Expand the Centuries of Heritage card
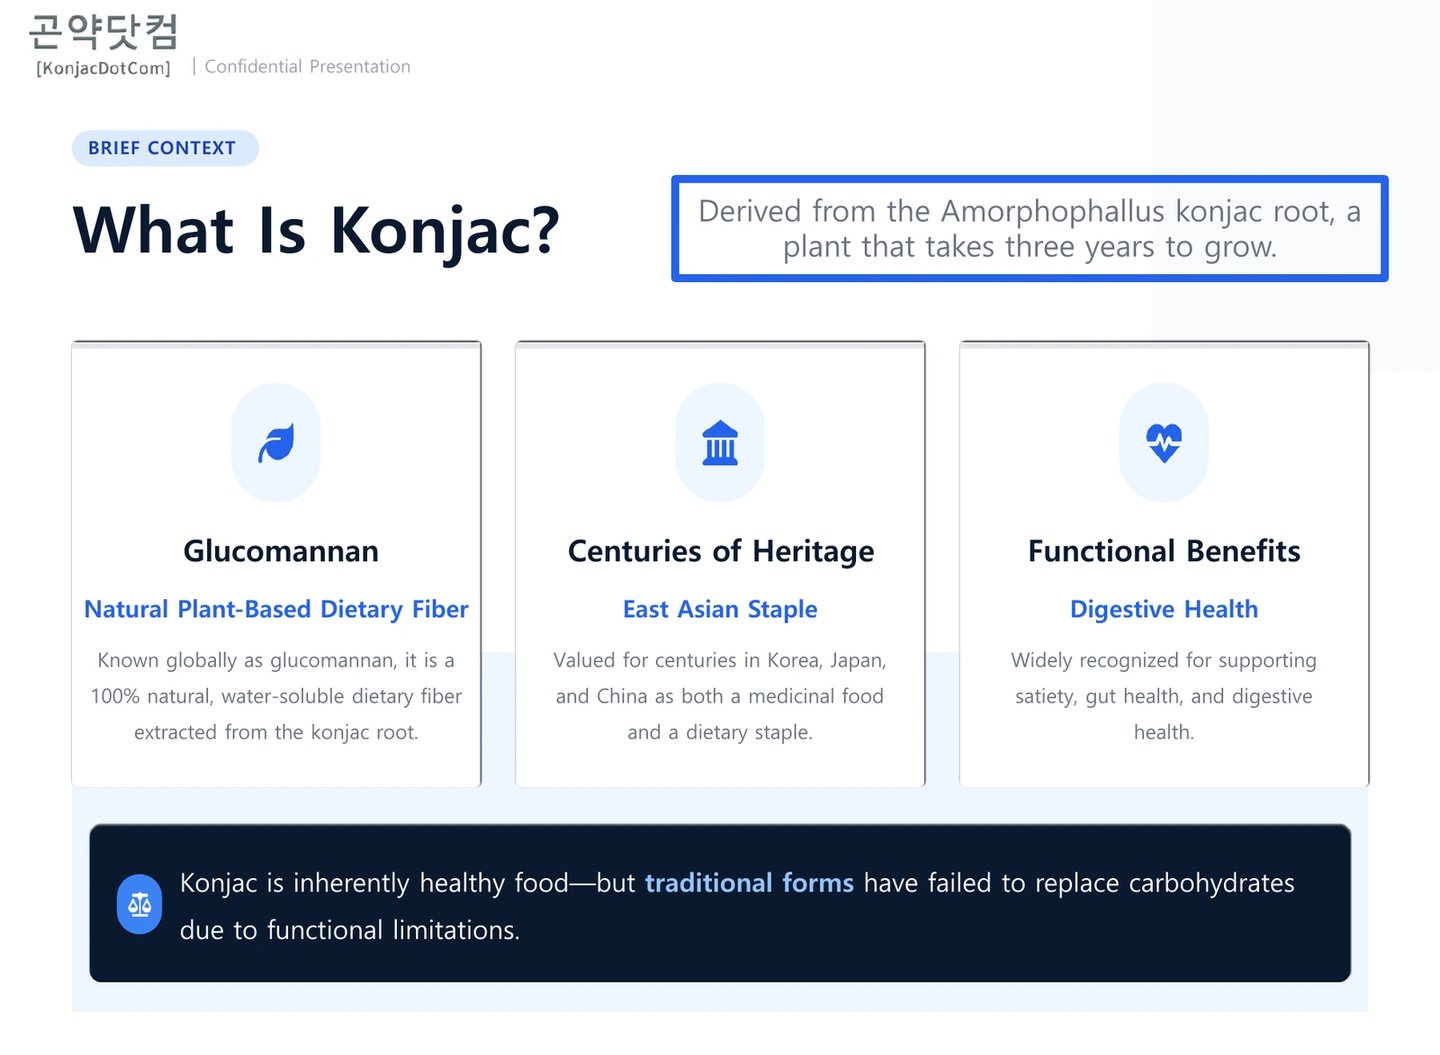Image resolution: width=1440 pixels, height=1055 pixels. tap(720, 562)
